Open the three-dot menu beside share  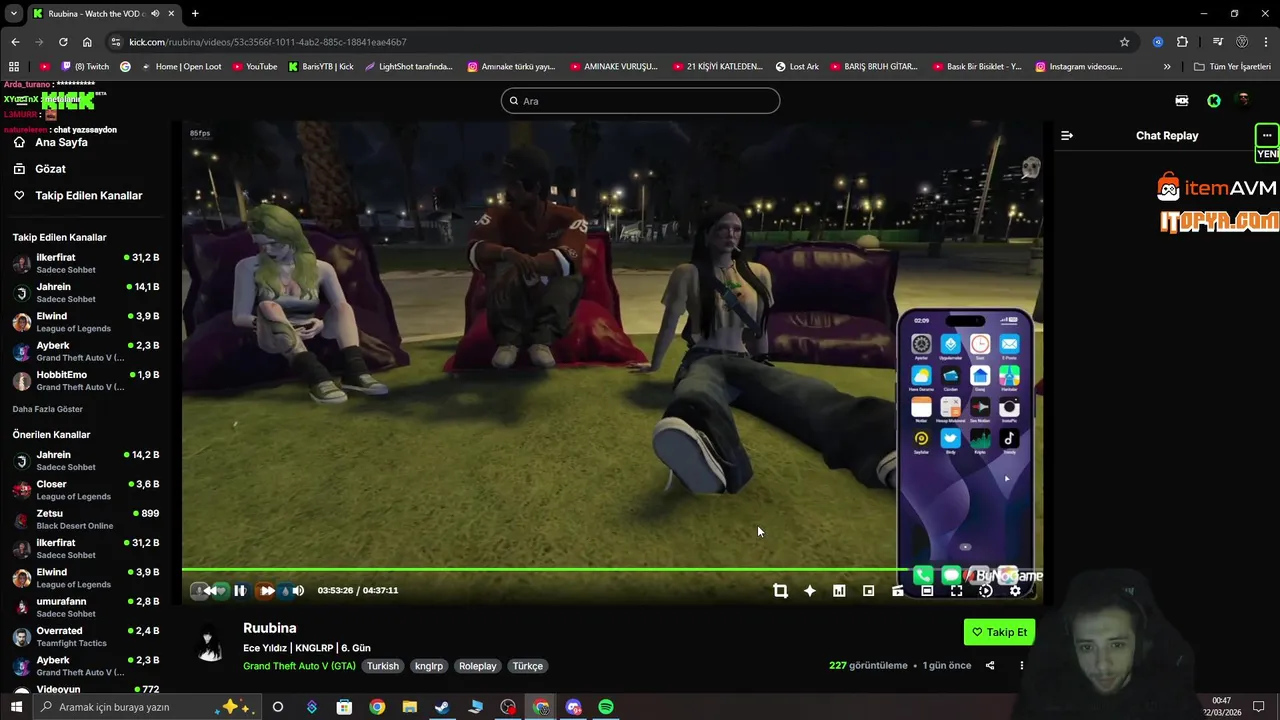point(1021,666)
